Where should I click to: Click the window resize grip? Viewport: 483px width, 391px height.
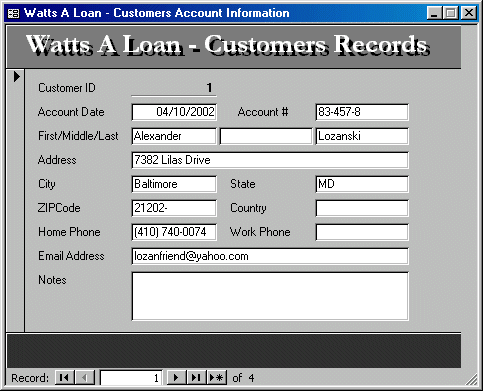coord(471,380)
